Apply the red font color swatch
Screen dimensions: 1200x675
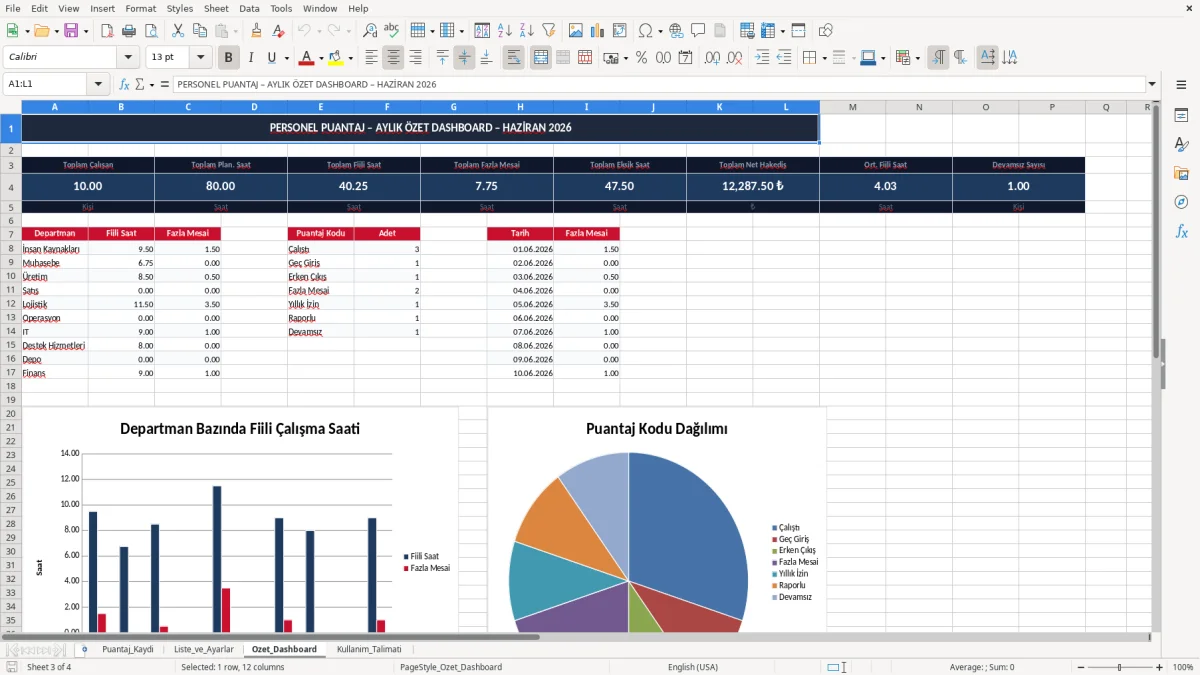tap(307, 58)
